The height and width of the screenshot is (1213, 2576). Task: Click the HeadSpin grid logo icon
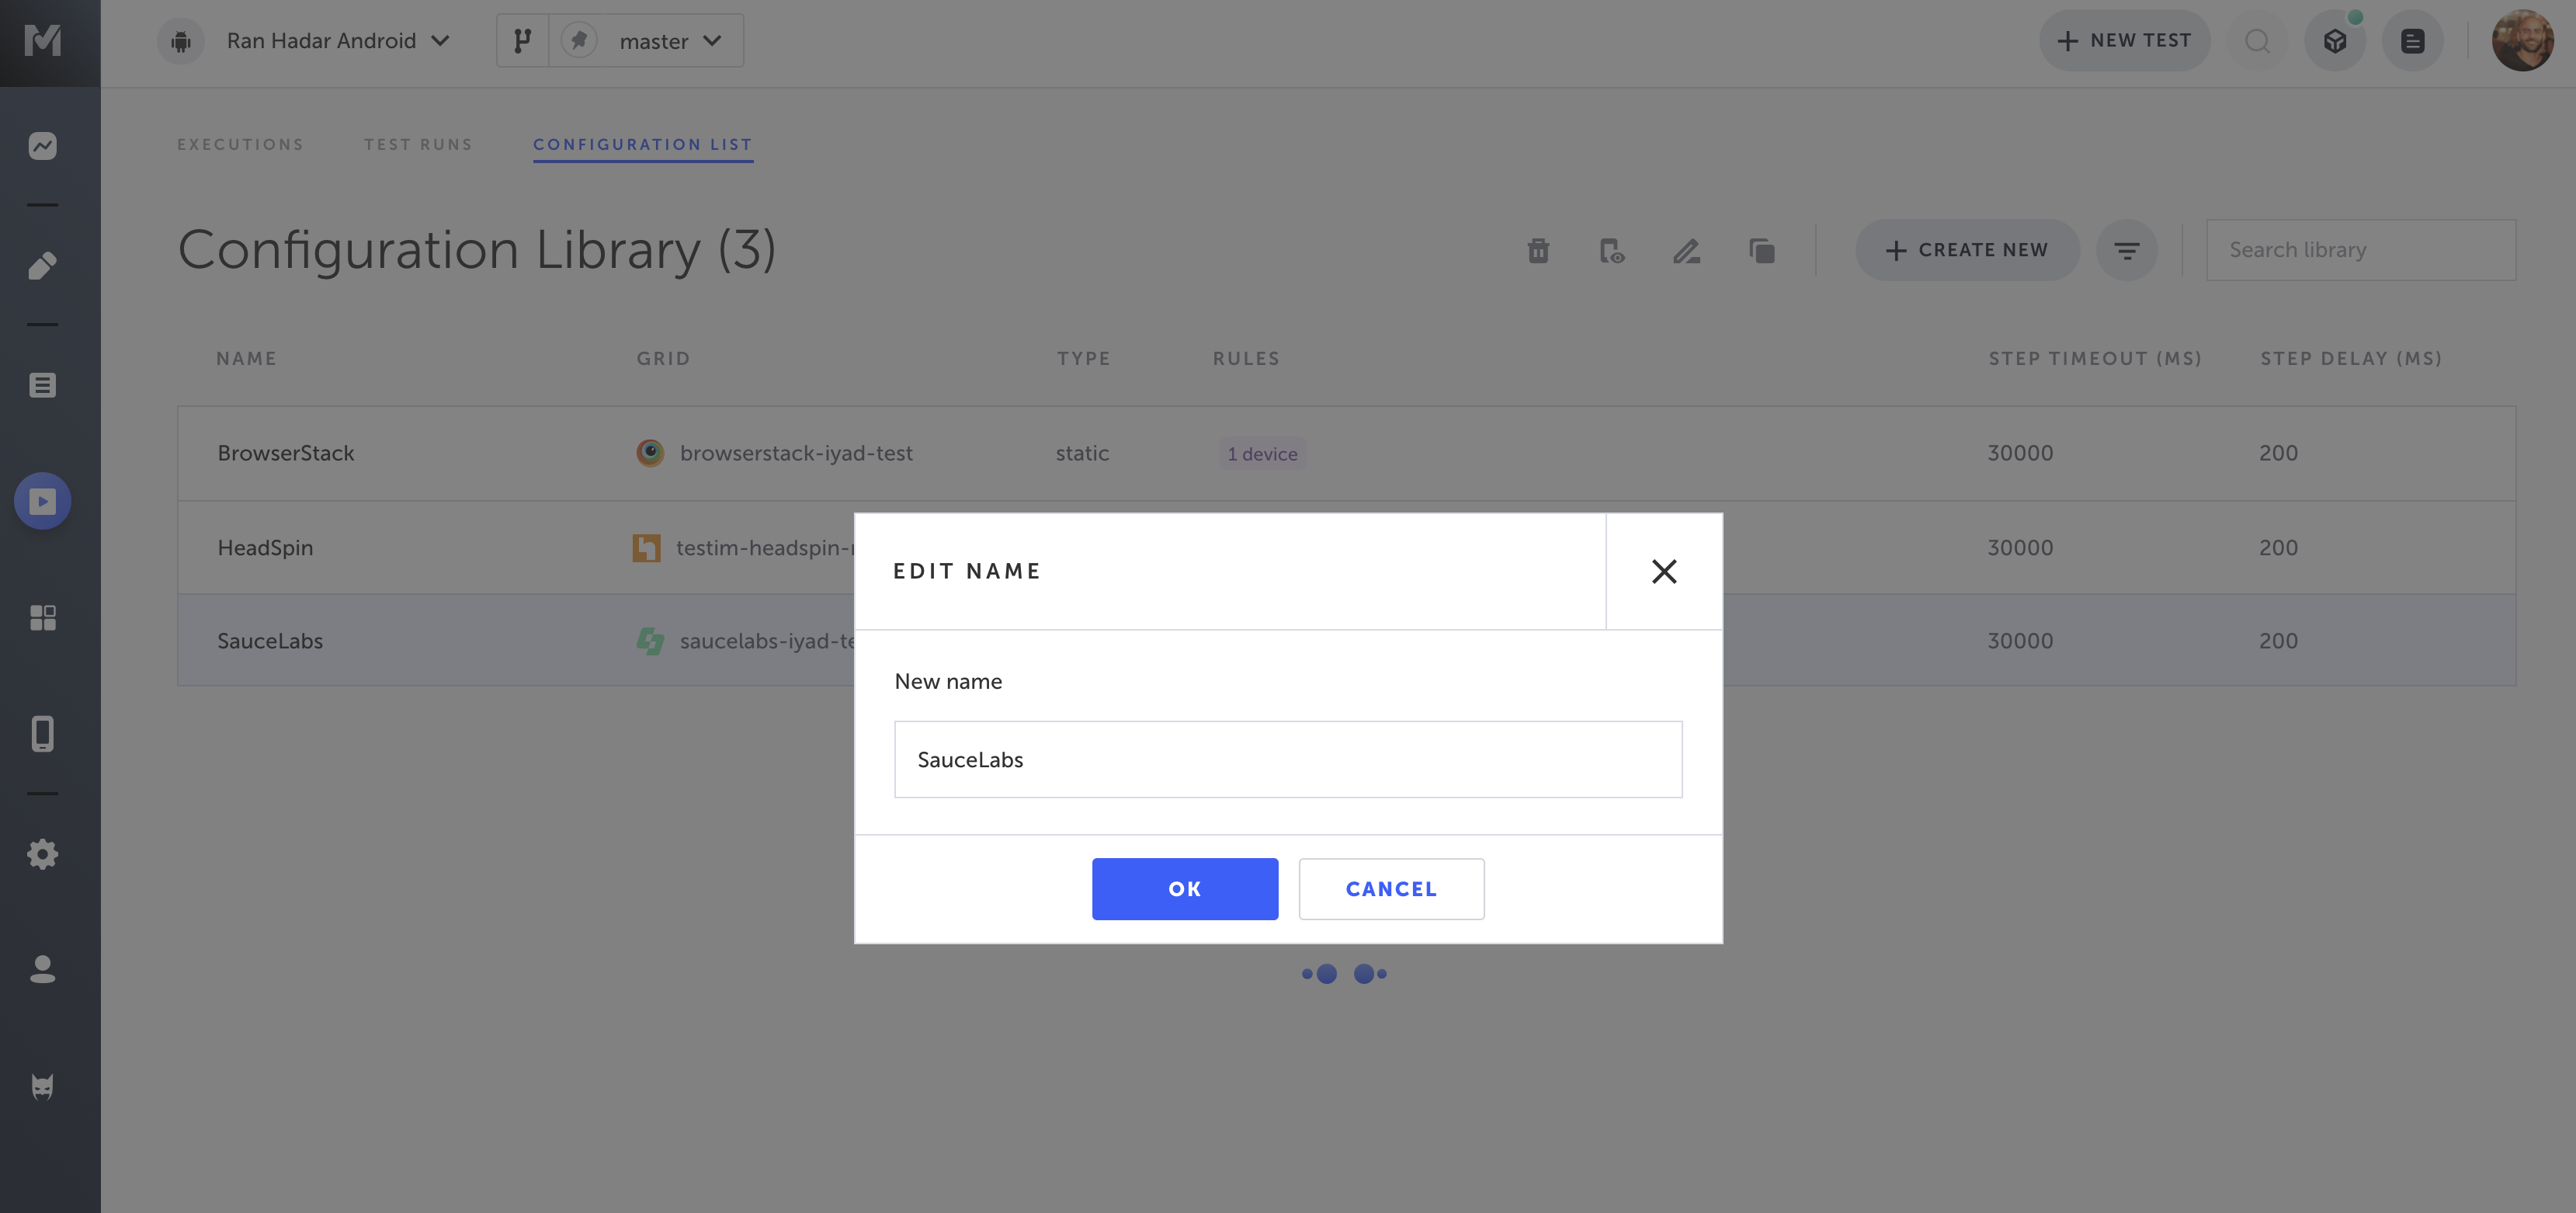point(646,548)
